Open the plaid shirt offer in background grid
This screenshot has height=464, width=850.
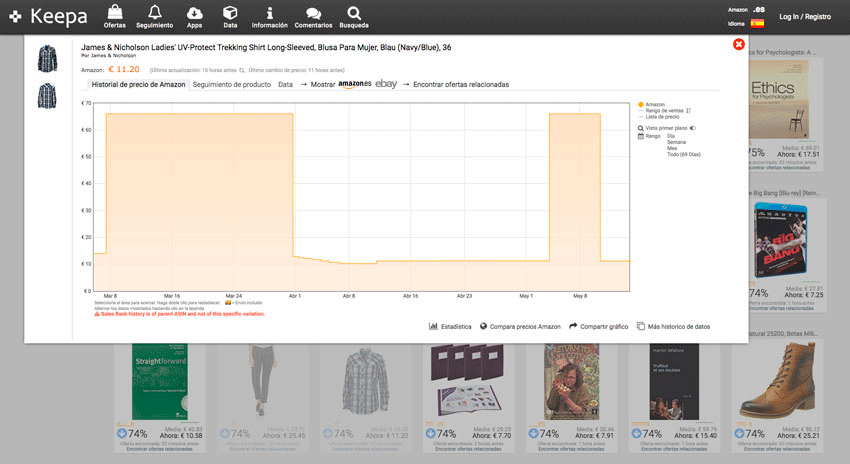coord(365,382)
